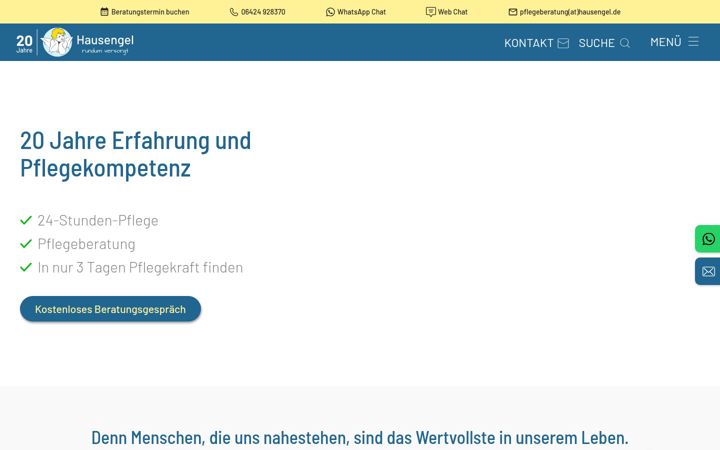
Task: Open the Beratungstermin buchen link
Action: [150, 12]
